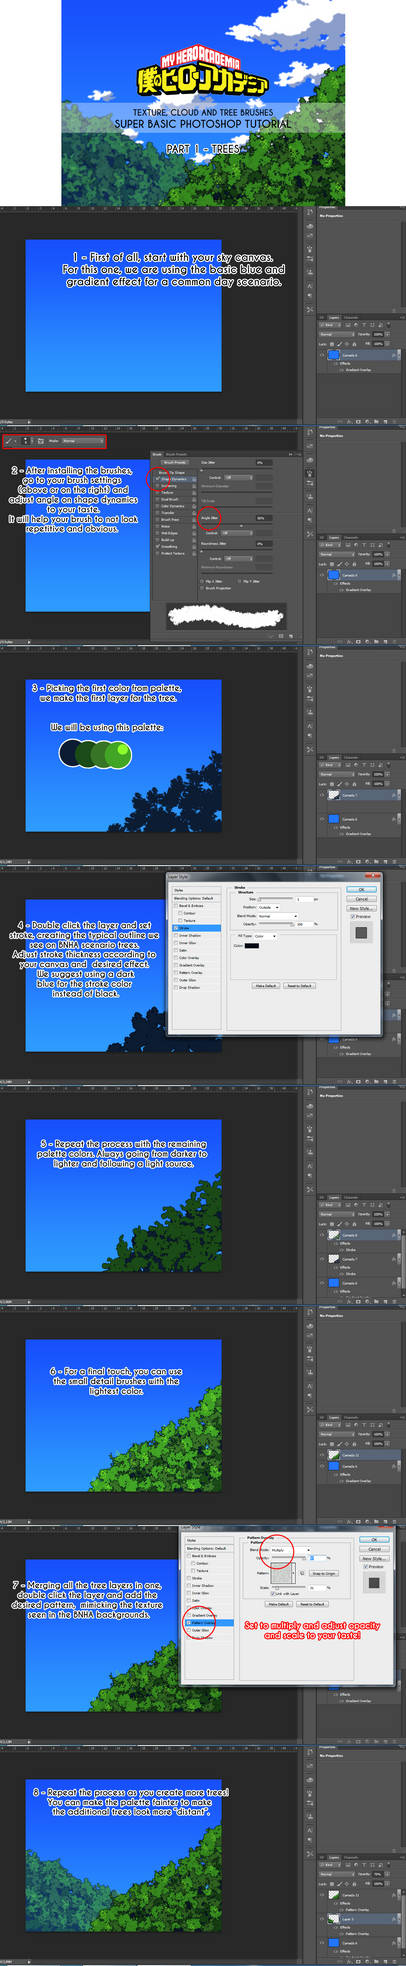Select highlighted Stroke entry in styles list
The image size is (406, 1966).
click(x=197, y=927)
